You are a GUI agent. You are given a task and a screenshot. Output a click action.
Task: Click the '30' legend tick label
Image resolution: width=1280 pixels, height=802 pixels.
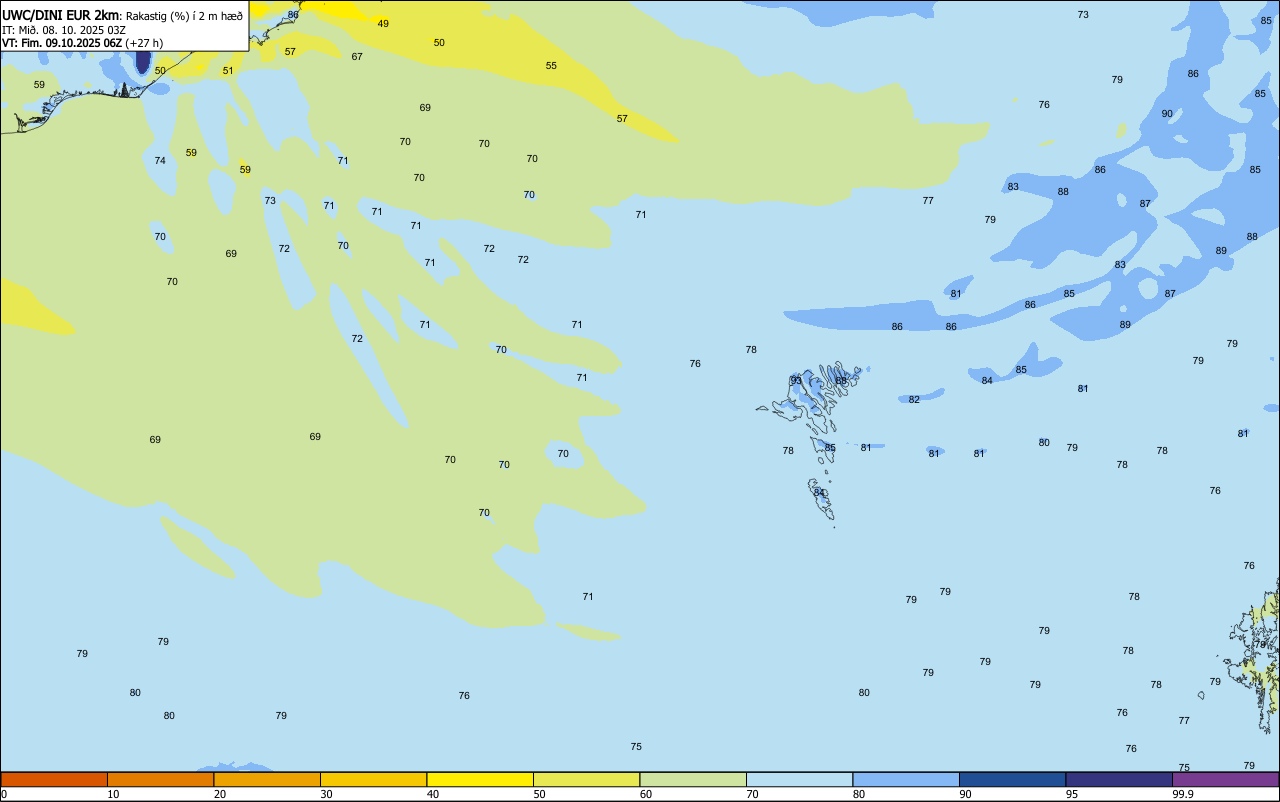click(x=327, y=794)
